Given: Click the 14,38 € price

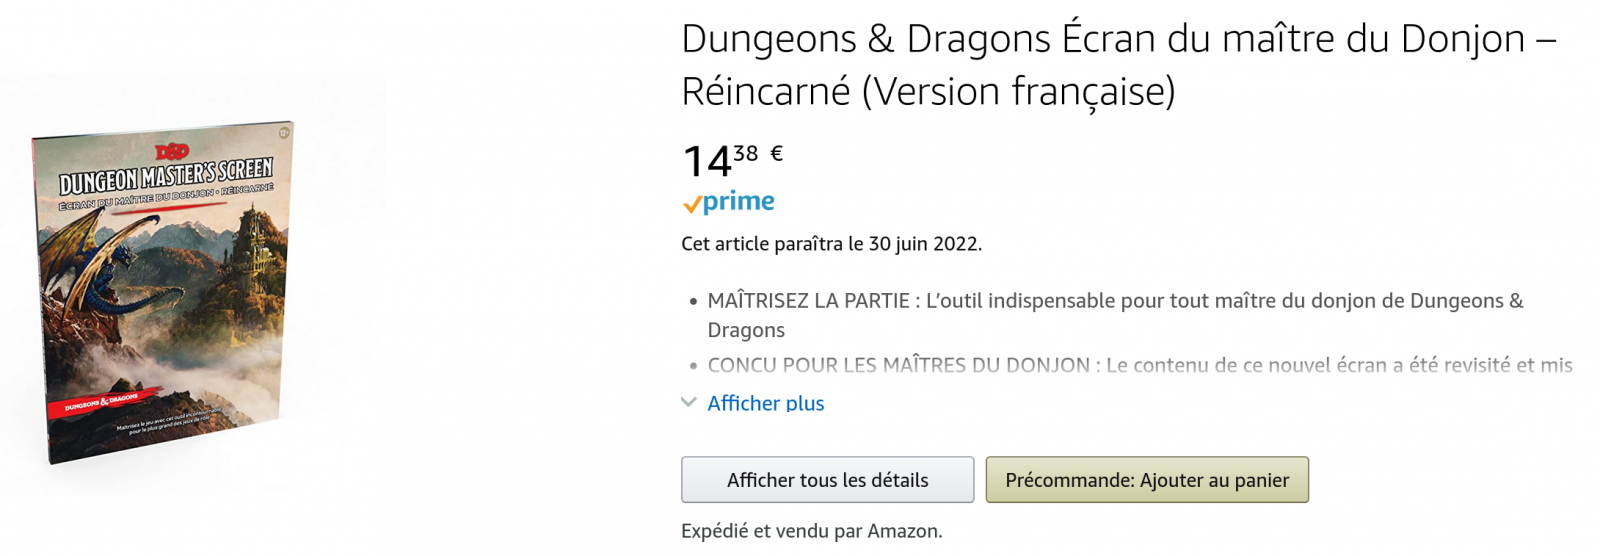Looking at the screenshot, I should point(720,160).
